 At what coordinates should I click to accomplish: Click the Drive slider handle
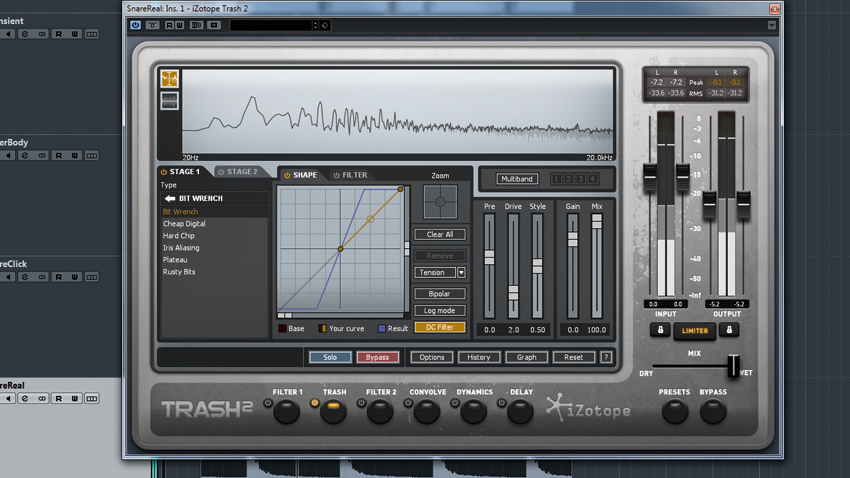(513, 293)
